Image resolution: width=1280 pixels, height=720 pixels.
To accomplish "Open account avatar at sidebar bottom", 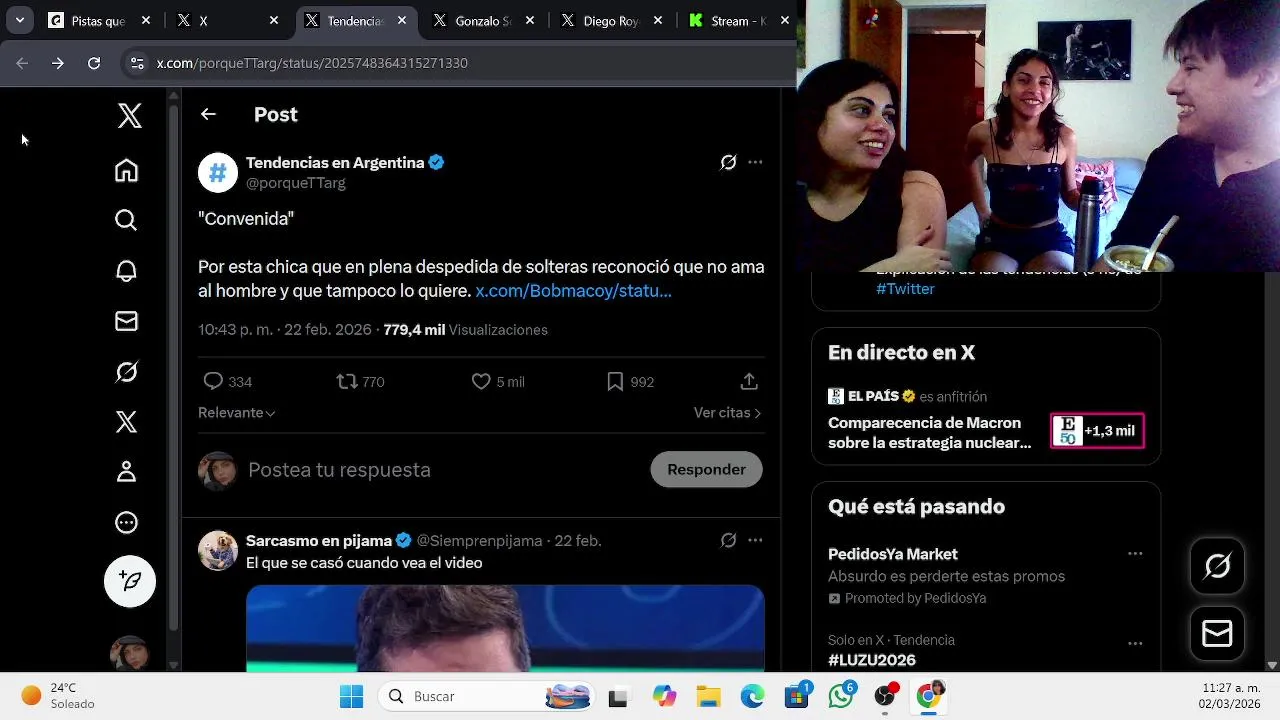I will click(x=129, y=654).
